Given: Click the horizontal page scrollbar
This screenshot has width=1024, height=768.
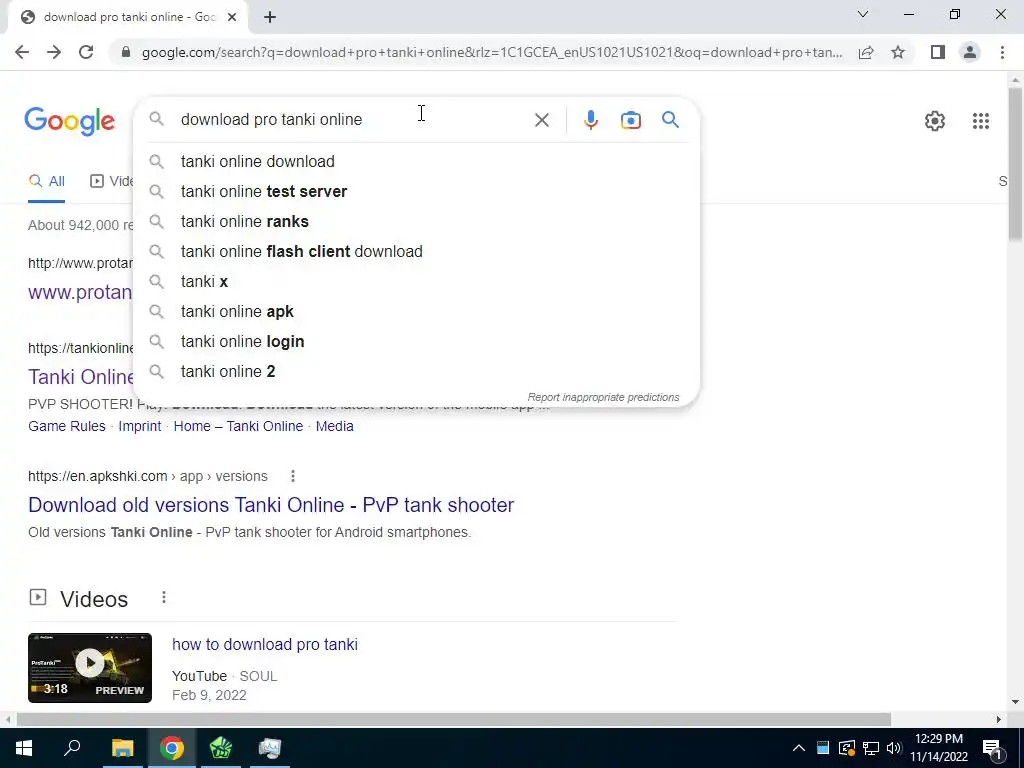Looking at the screenshot, I should pos(454,719).
